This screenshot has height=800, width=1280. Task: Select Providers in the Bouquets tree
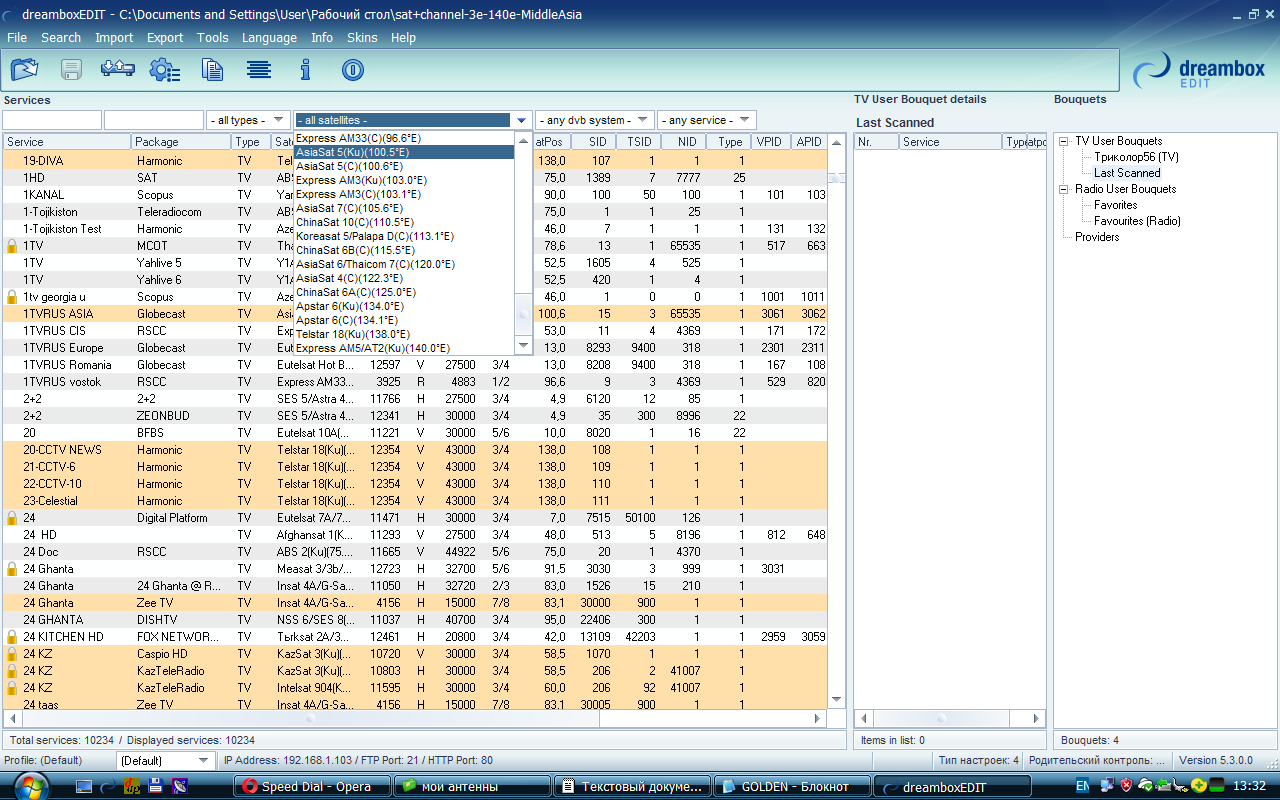1097,237
